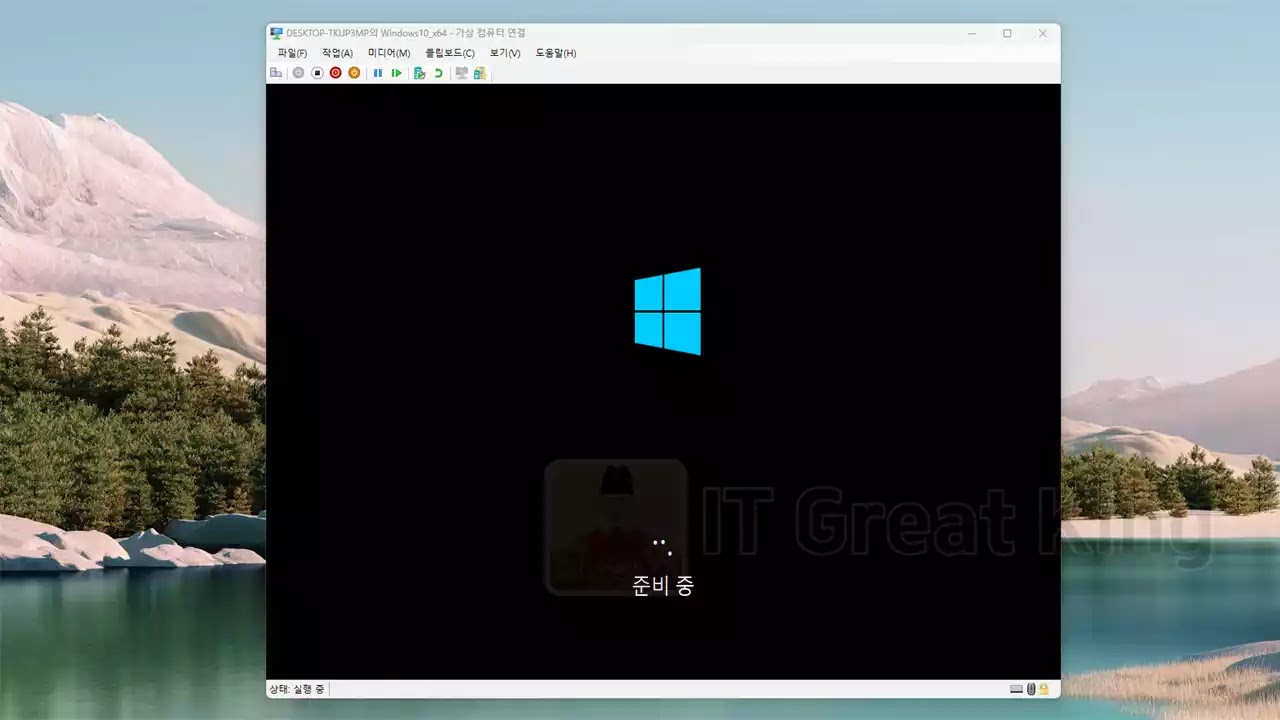Maximize the virtual machine connection window
Viewport: 1280px width, 720px height.
(x=1007, y=33)
